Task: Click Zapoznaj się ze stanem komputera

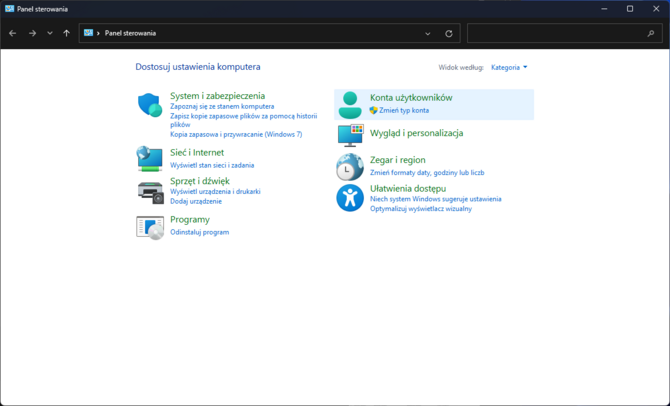Action: [x=222, y=106]
